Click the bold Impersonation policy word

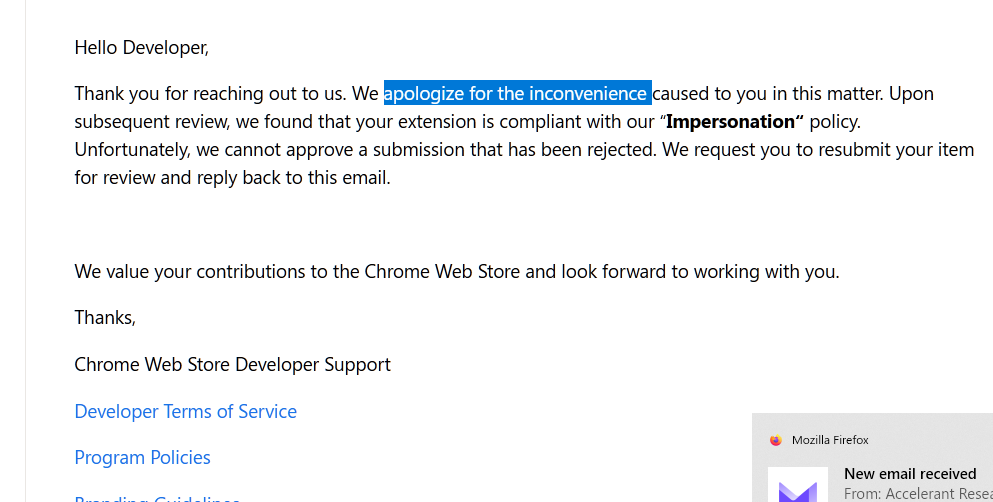(x=735, y=122)
